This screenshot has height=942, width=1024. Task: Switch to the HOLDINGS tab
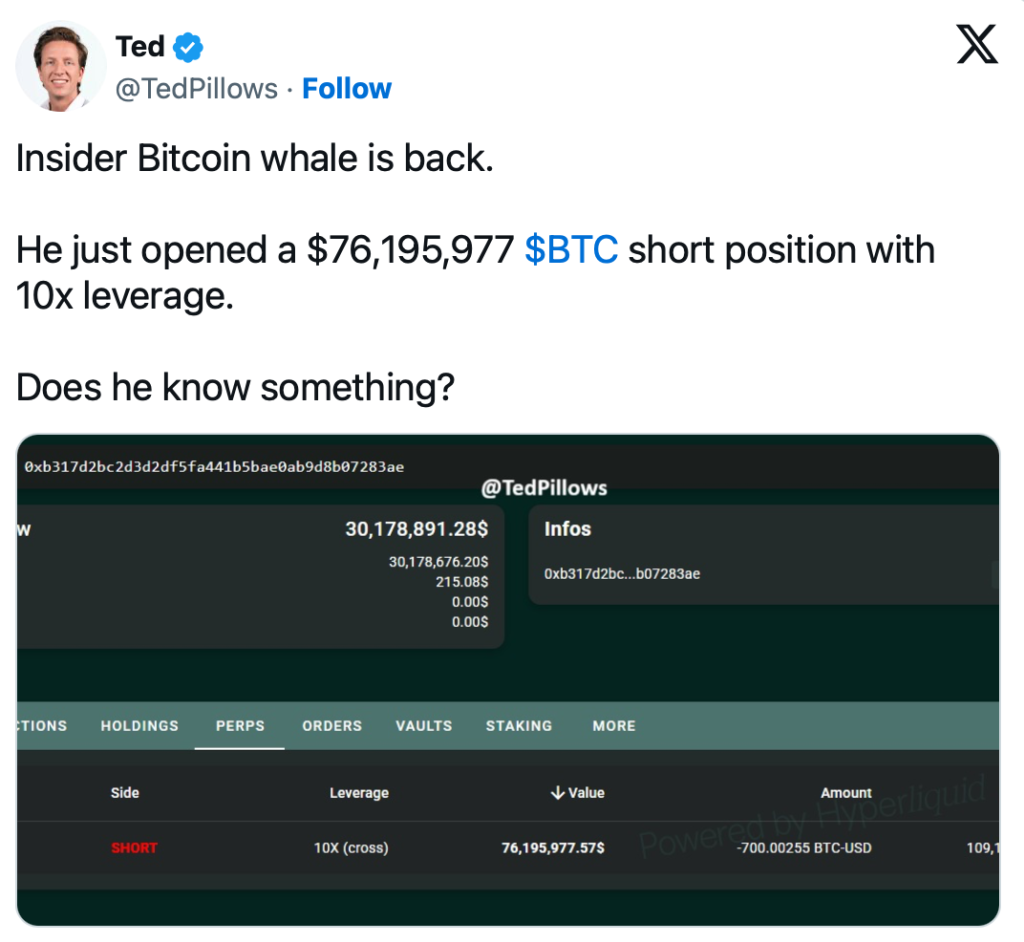point(139,726)
